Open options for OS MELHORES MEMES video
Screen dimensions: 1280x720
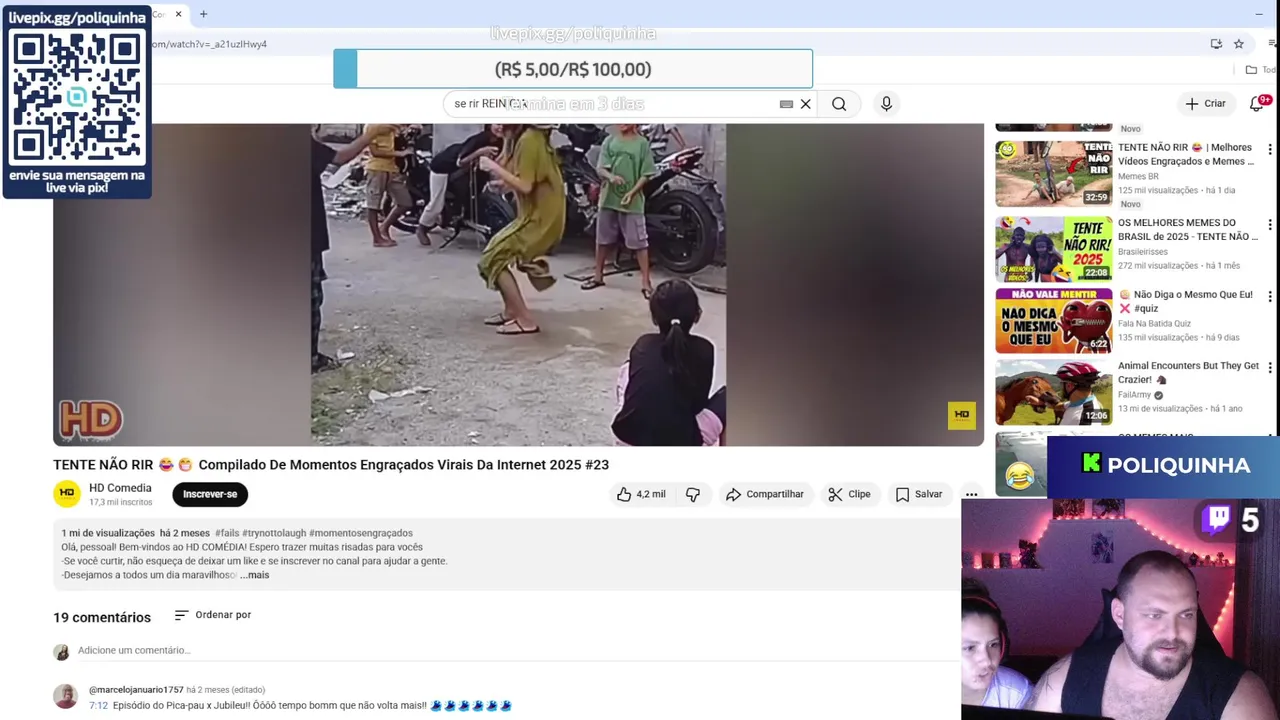[1270, 225]
